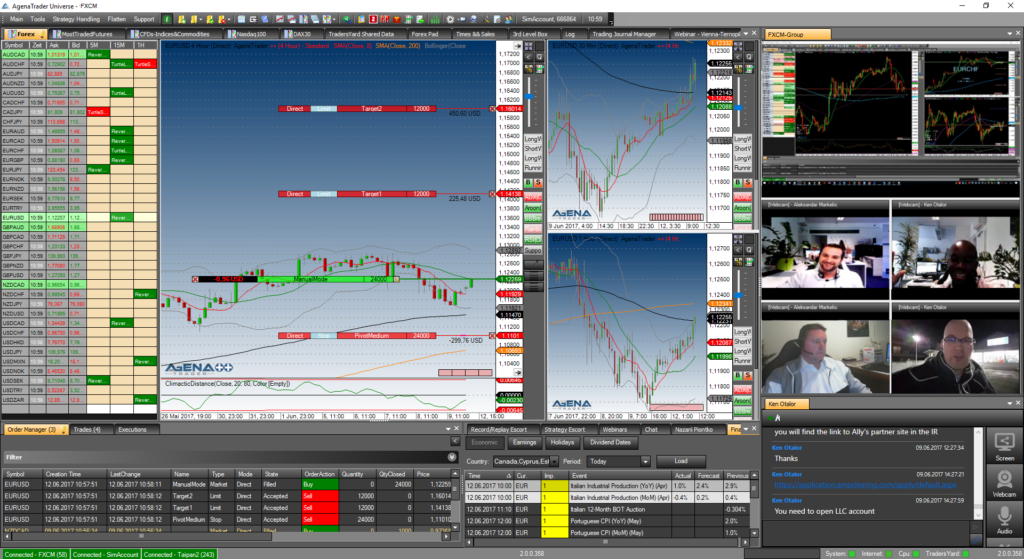Viewport: 1024px width, 559px height.
Task: Adjust the zoom slider beside the lower right chart
Action: pyautogui.click(x=739, y=295)
